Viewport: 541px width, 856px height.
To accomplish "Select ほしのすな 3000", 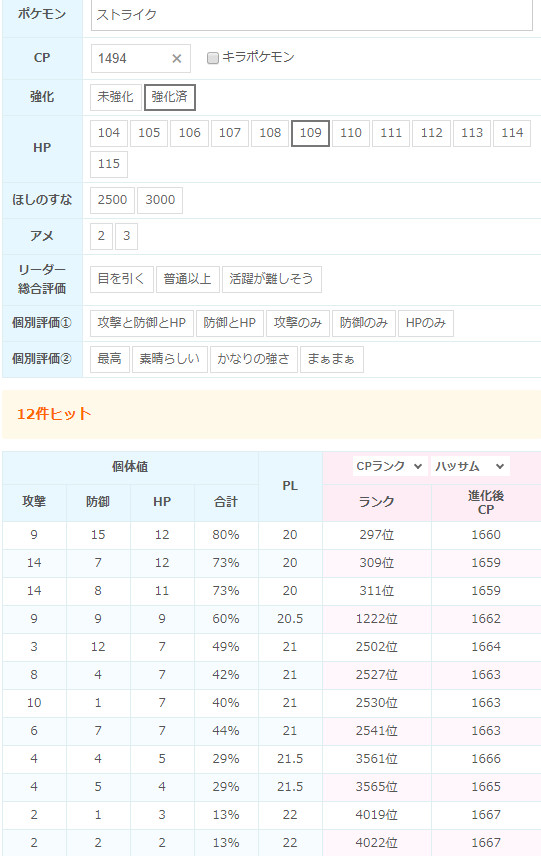I will pos(160,200).
